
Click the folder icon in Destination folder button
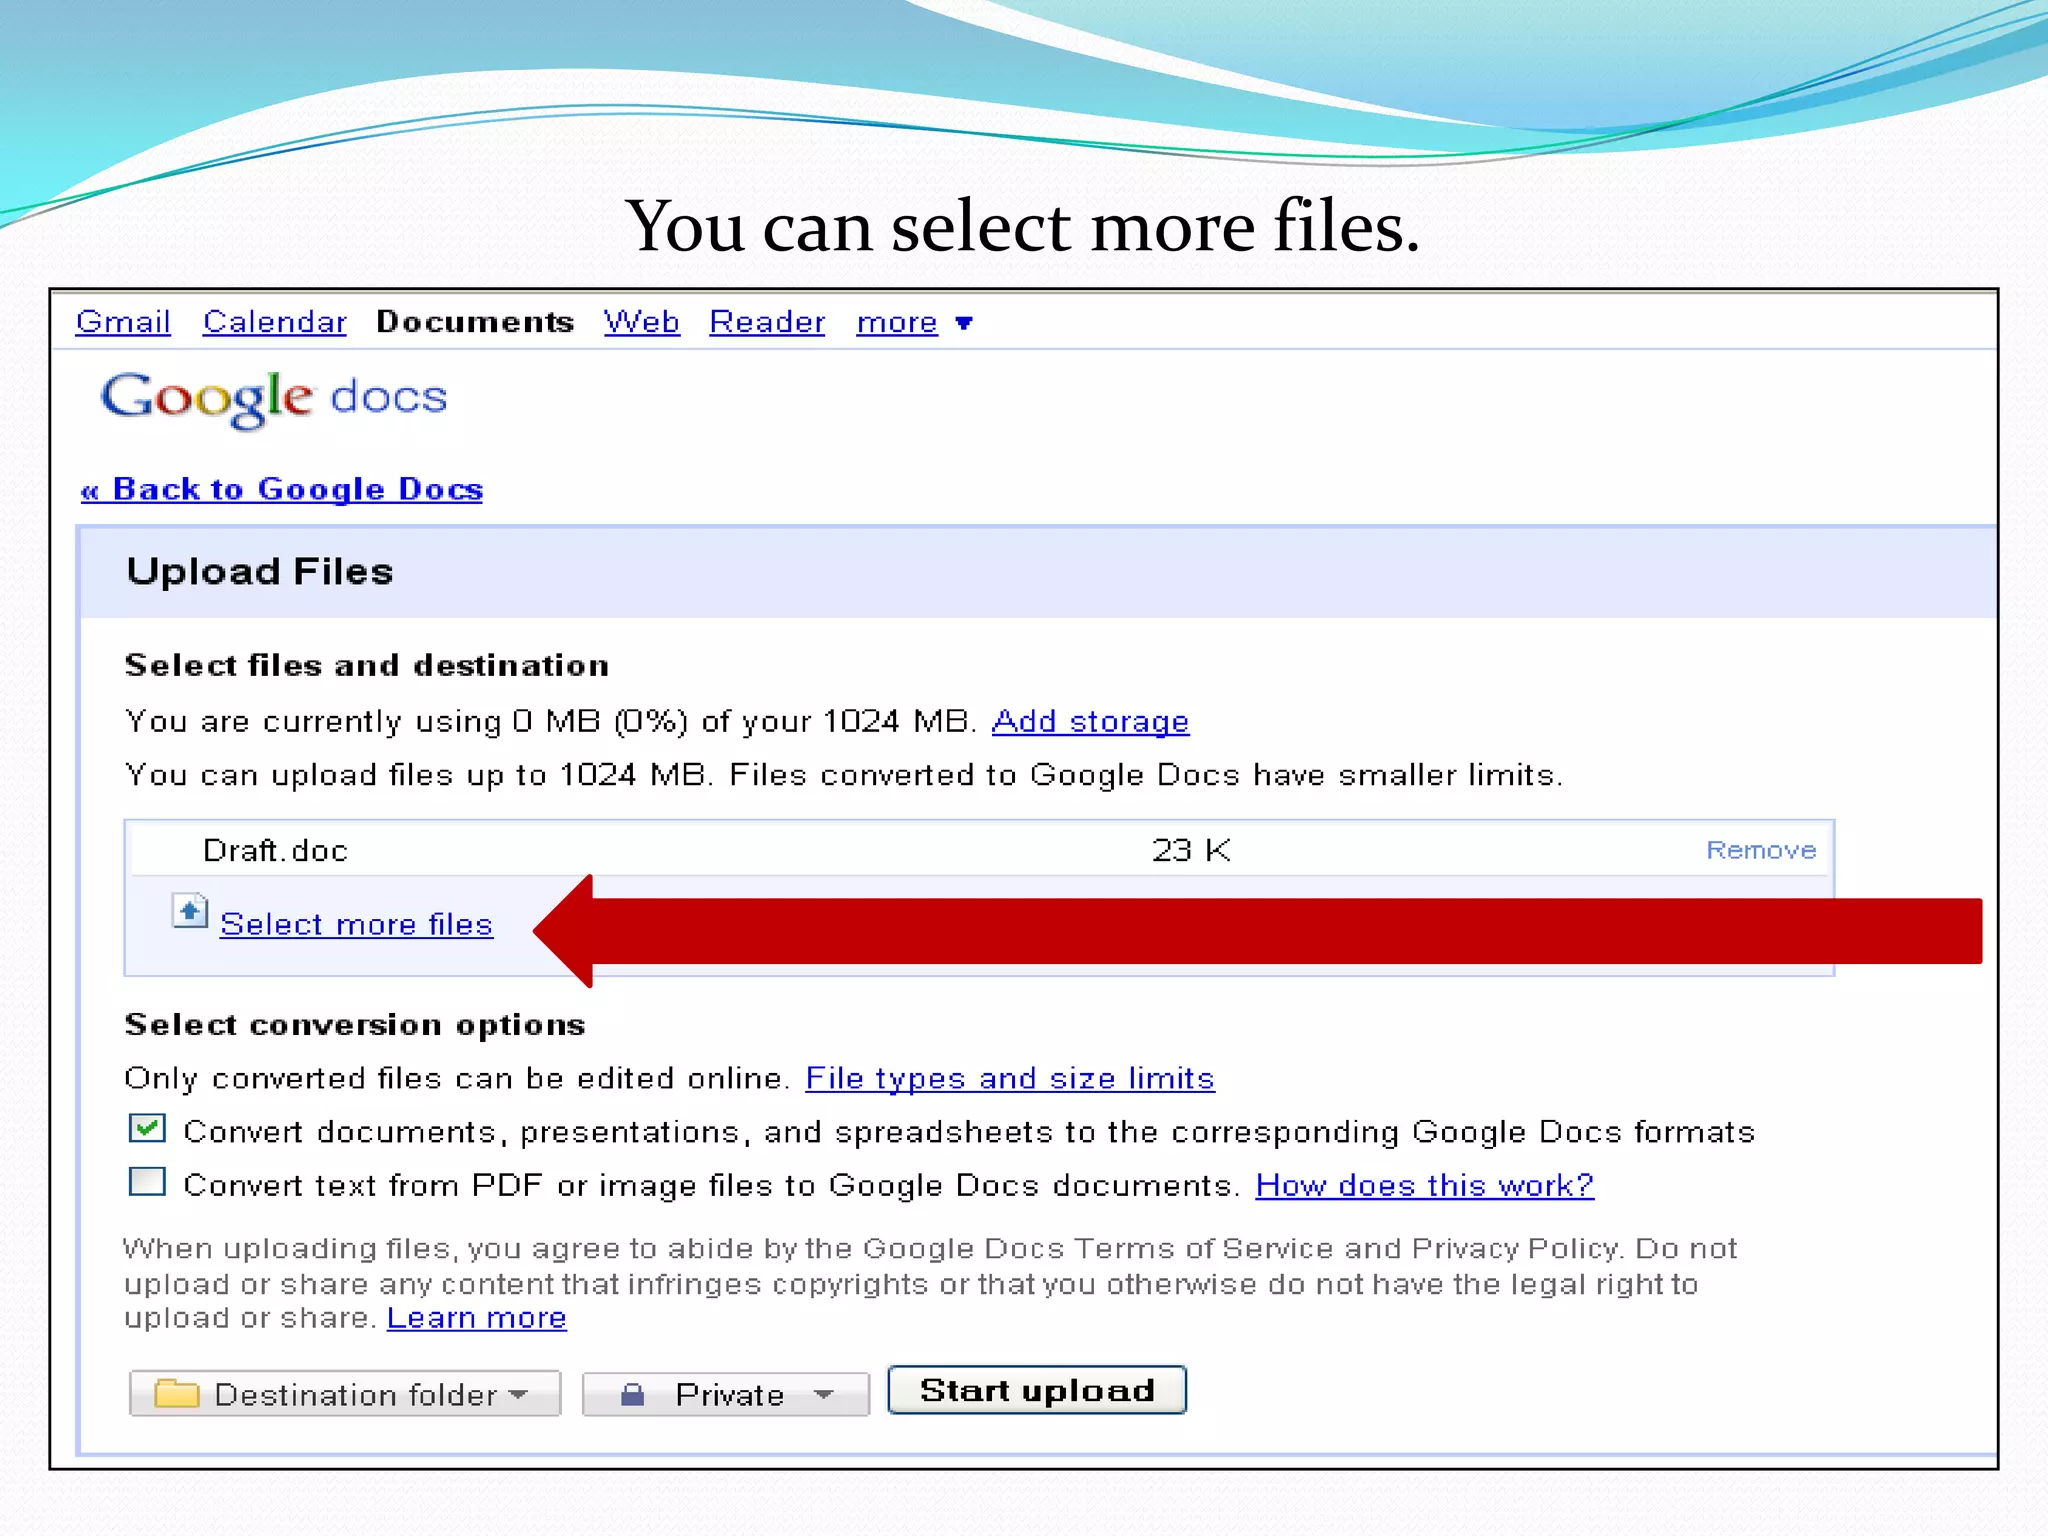[x=177, y=1393]
